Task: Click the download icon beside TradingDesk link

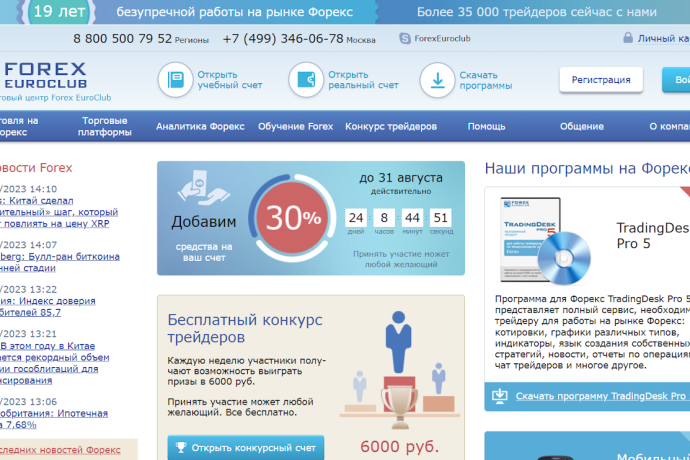Action: point(499,396)
